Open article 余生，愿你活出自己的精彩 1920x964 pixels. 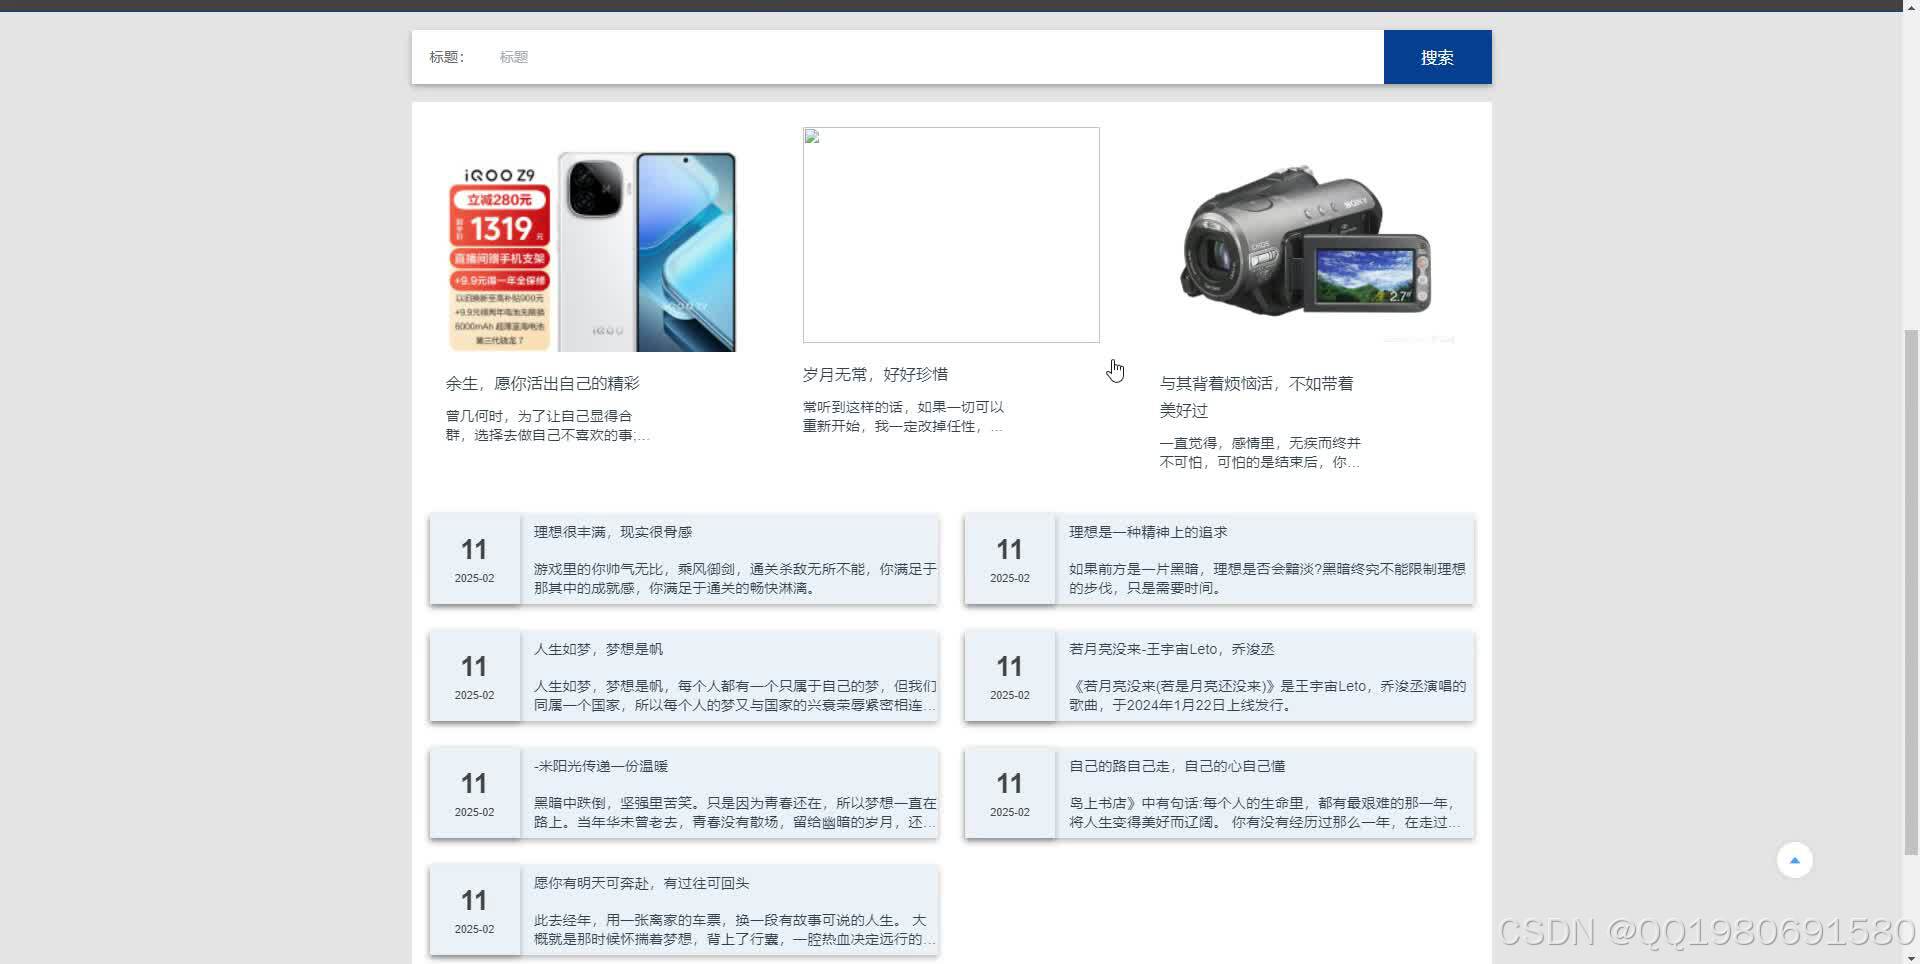[x=541, y=382]
